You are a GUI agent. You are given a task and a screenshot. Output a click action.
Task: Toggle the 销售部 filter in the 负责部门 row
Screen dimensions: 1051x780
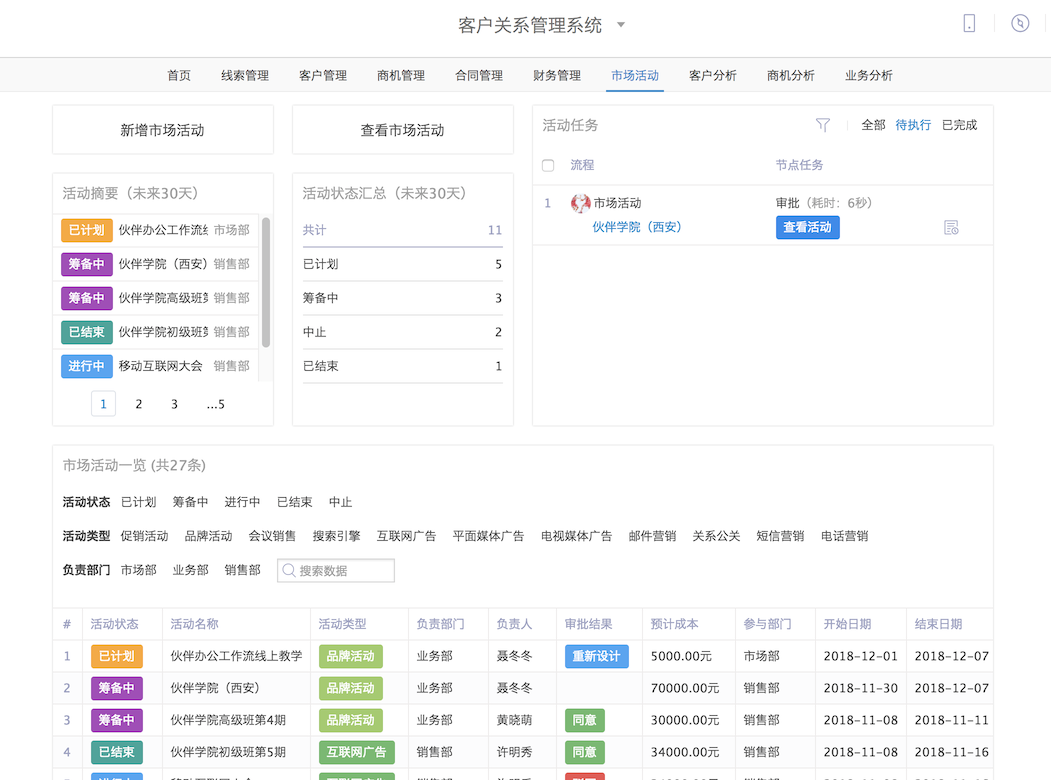pyautogui.click(x=242, y=570)
